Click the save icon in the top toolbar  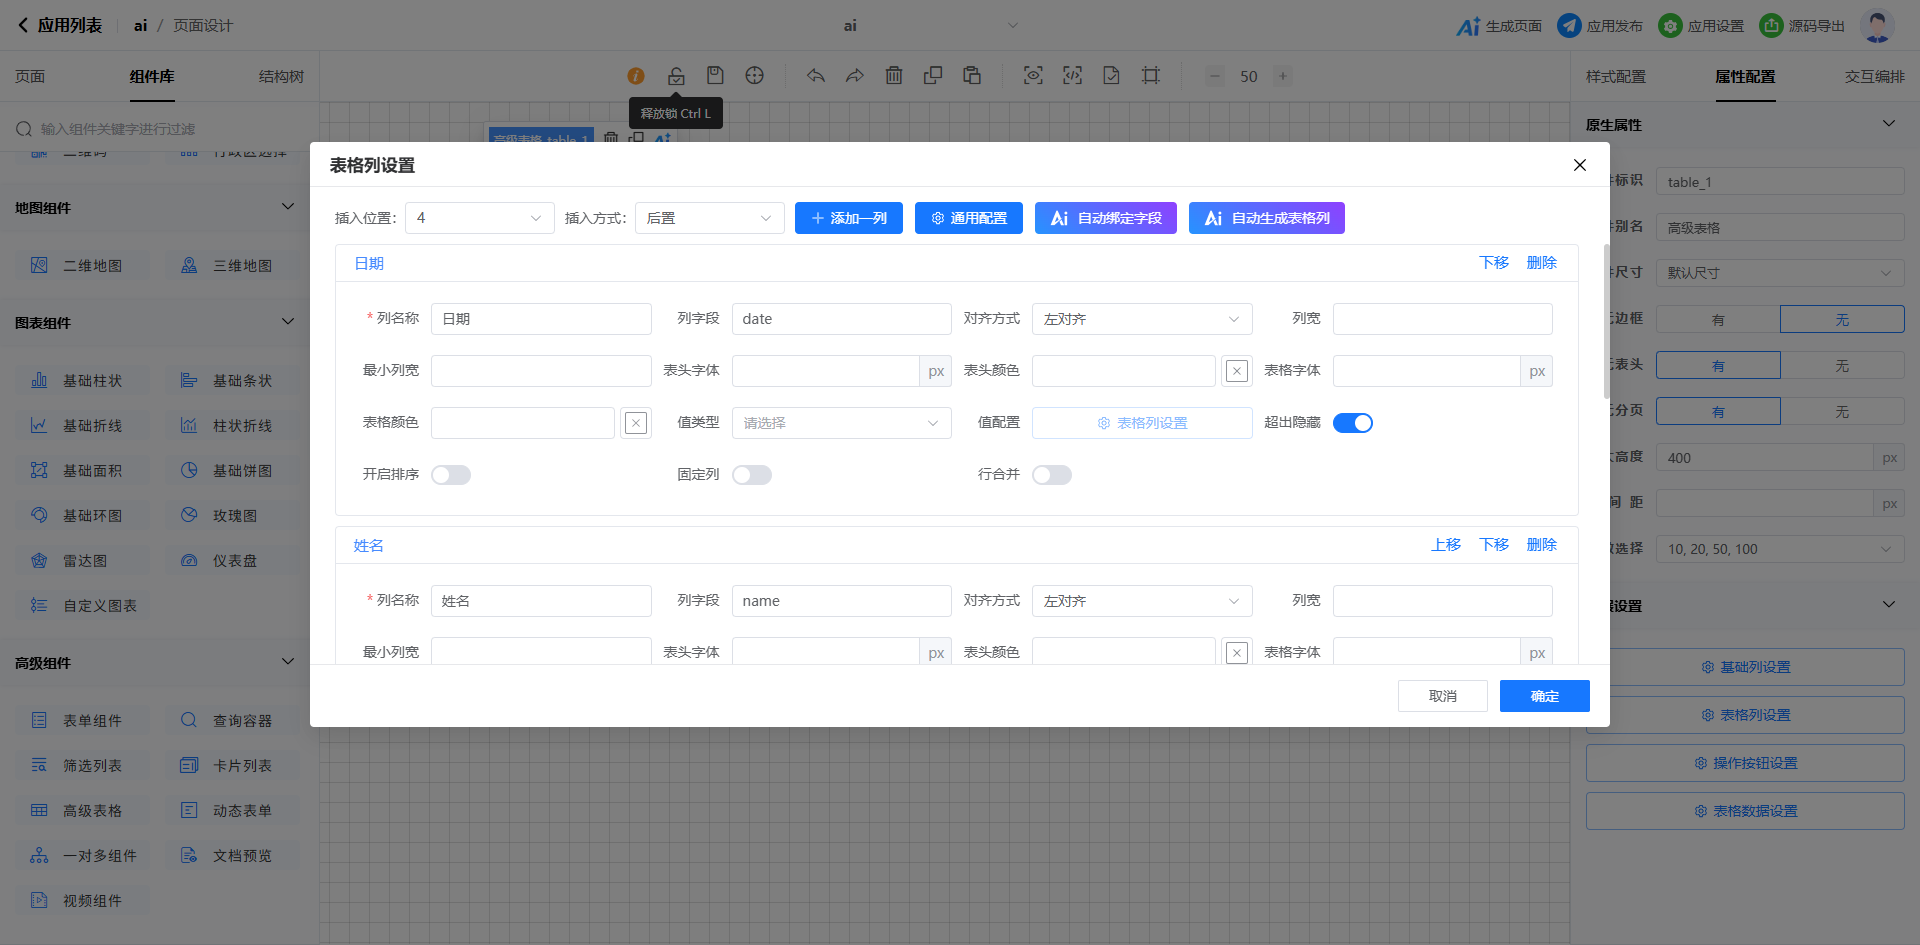(715, 76)
